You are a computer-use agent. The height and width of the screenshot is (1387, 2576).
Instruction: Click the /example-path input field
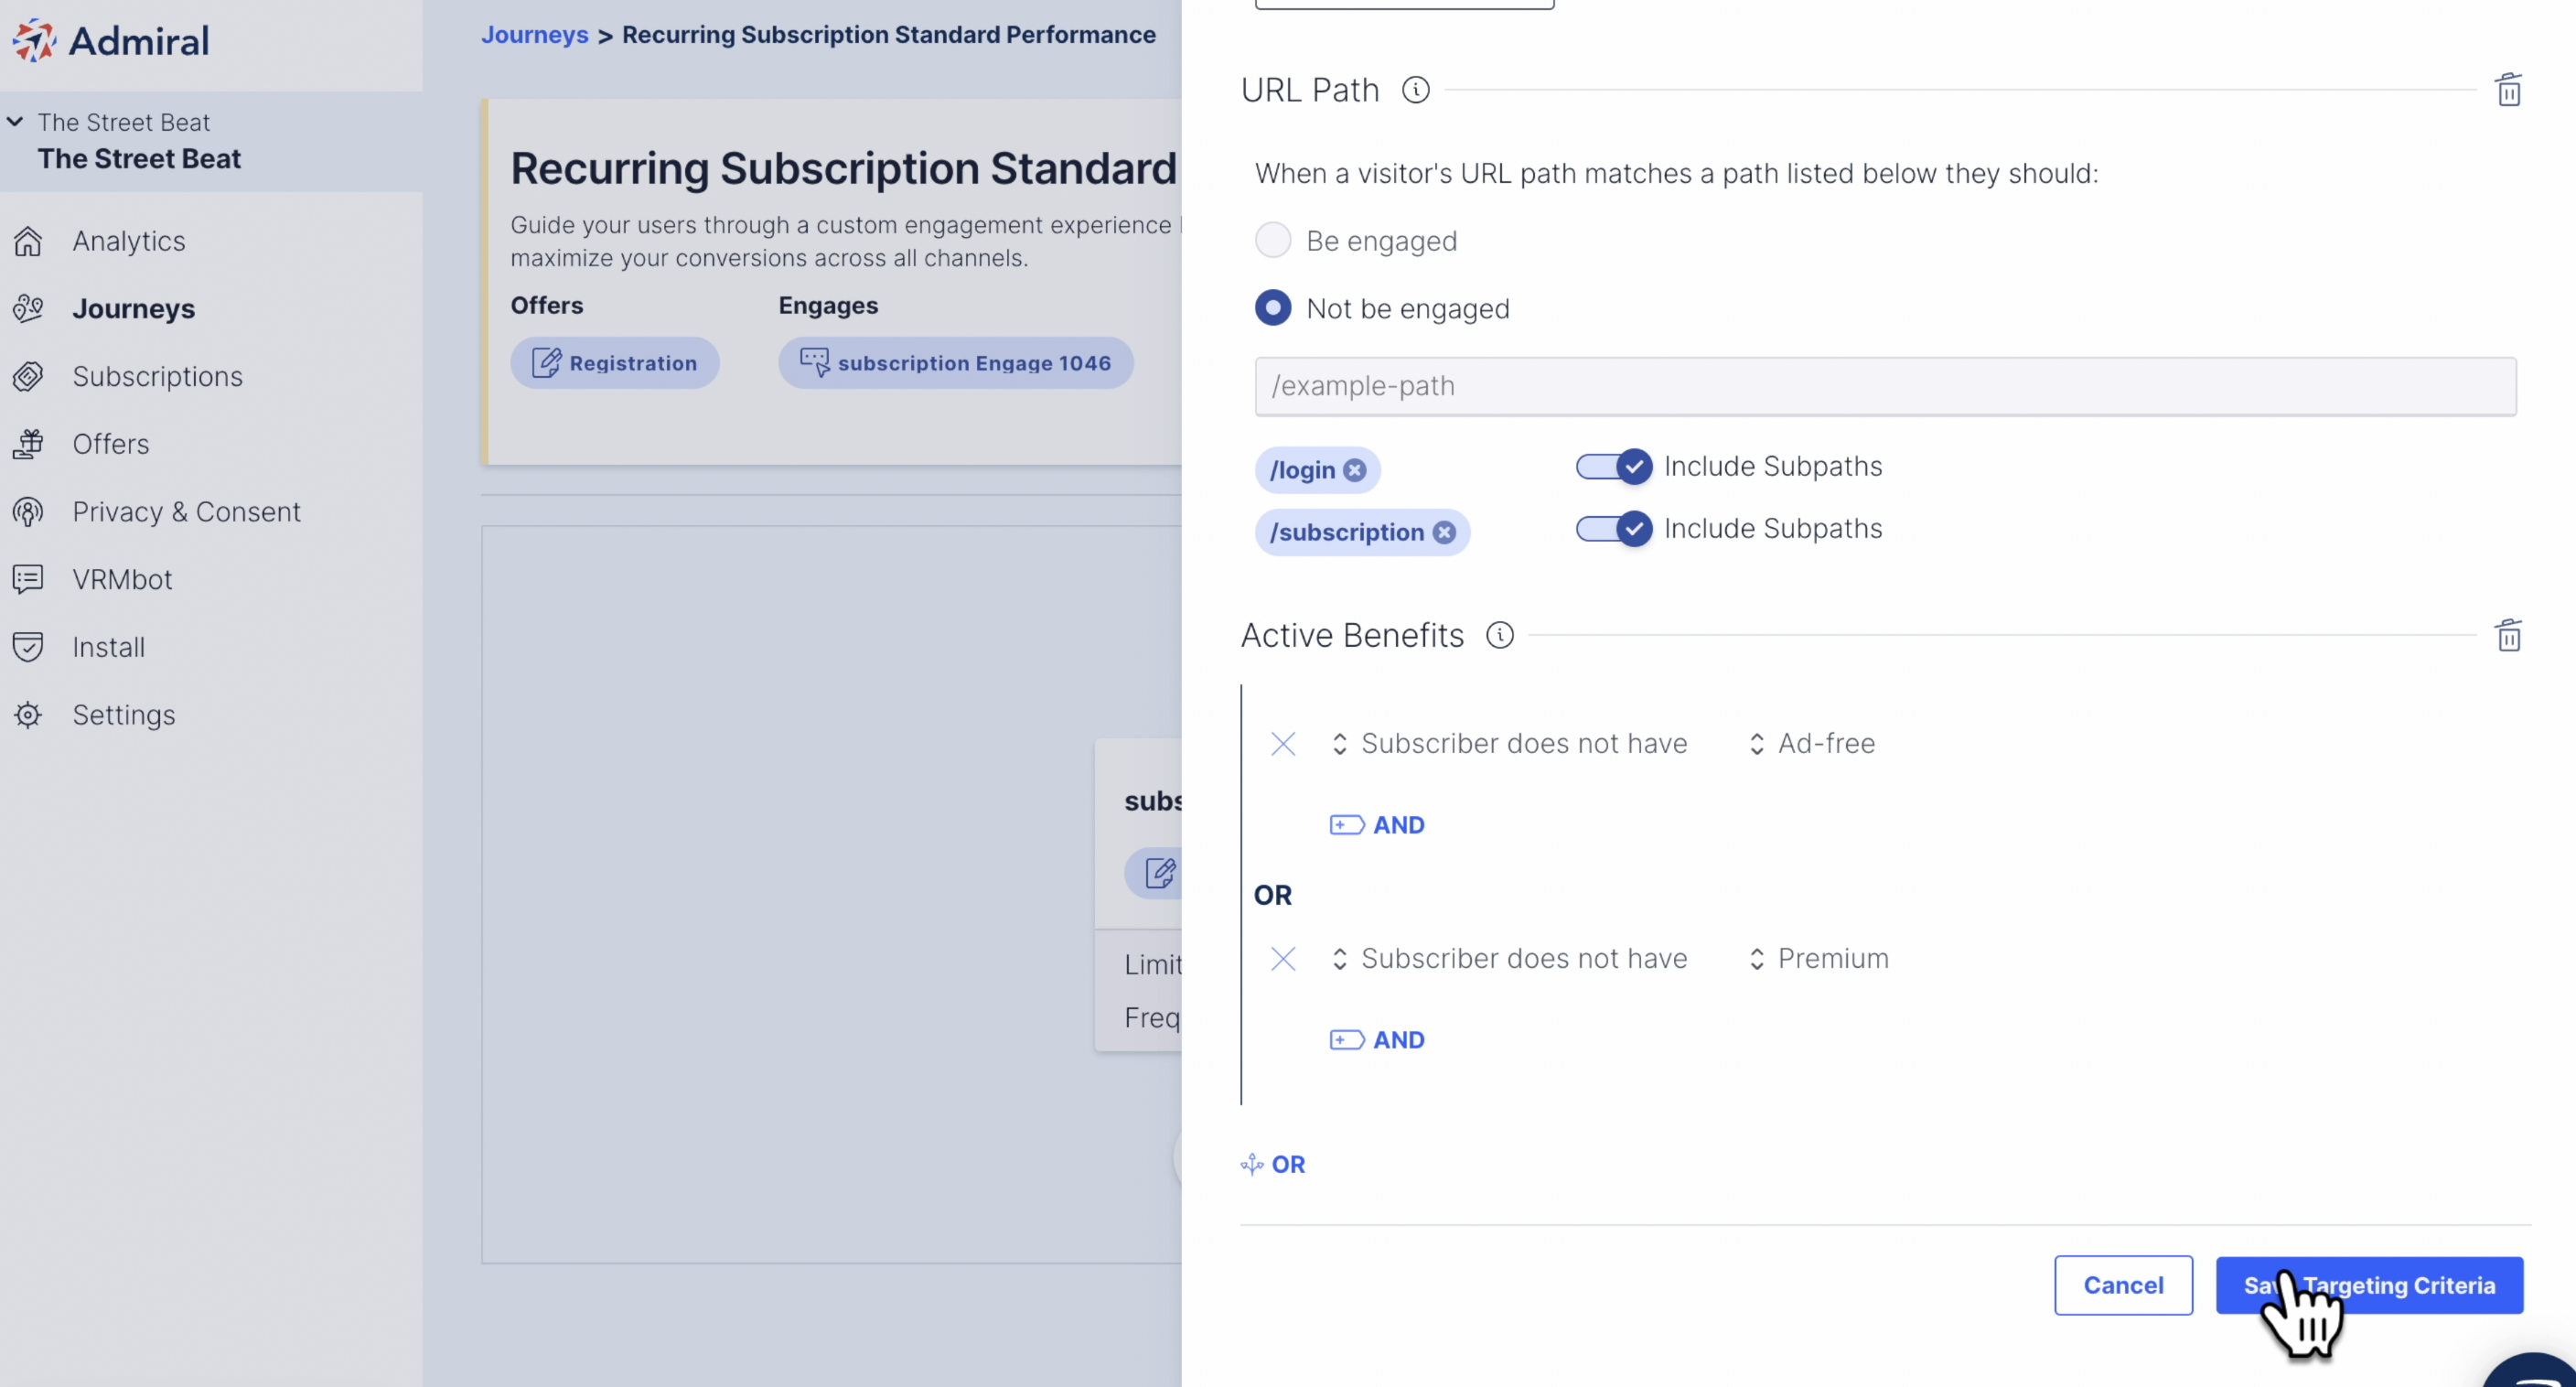click(1885, 386)
